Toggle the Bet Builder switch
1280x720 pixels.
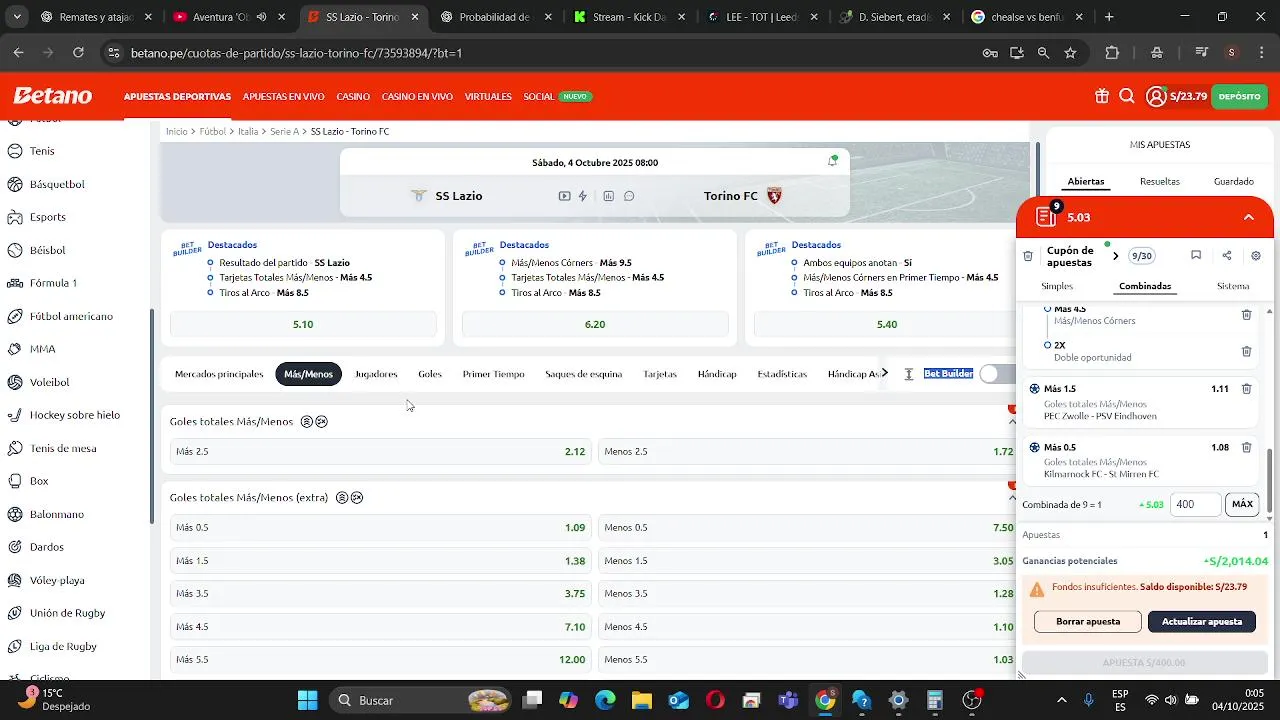998,373
